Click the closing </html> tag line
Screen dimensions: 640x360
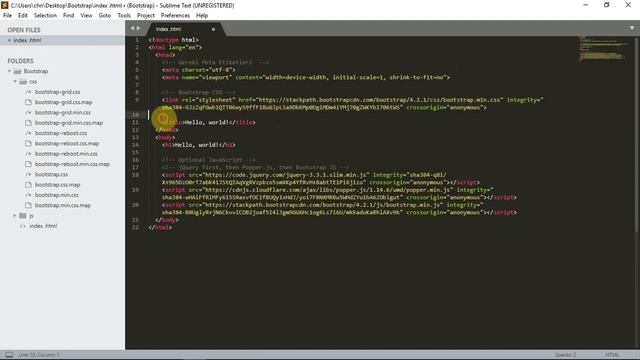[x=160, y=227]
